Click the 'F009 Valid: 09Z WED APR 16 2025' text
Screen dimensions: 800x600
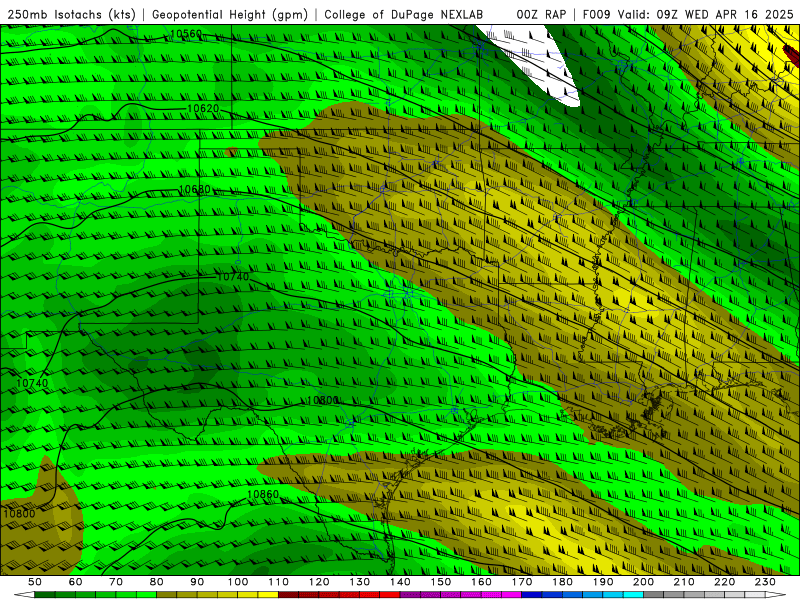pos(688,14)
